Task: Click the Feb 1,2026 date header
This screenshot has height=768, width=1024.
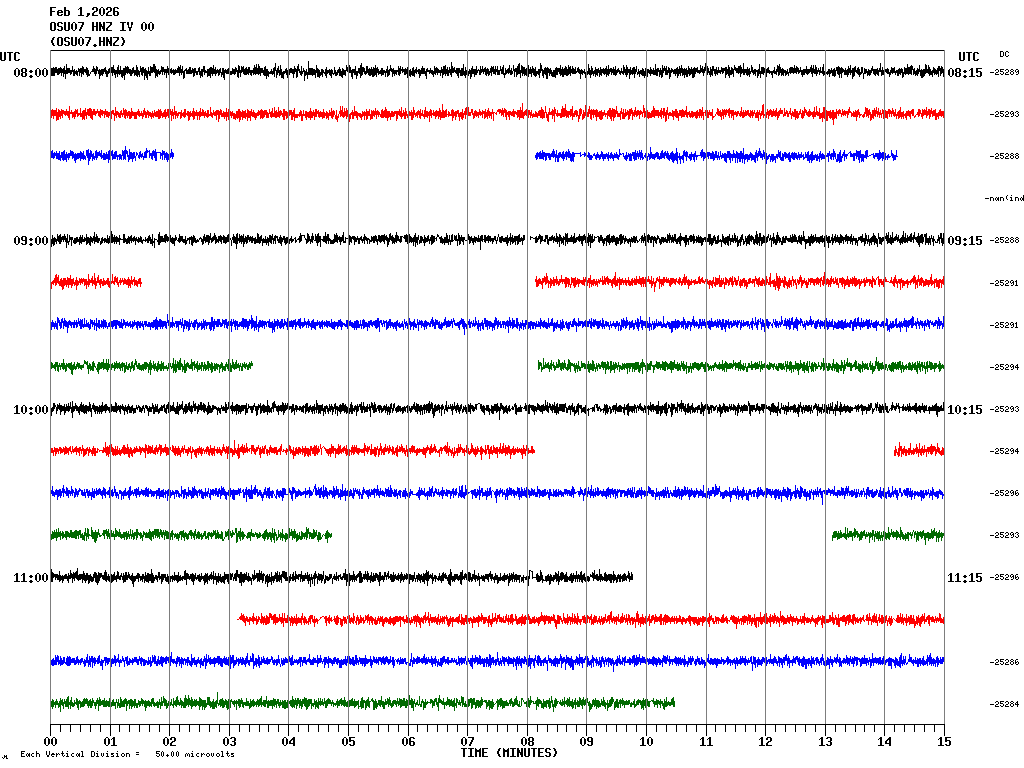Action: point(84,12)
